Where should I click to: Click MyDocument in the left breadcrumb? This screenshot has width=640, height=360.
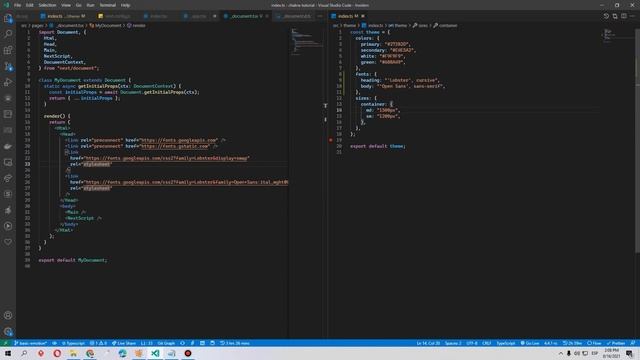click(x=108, y=25)
